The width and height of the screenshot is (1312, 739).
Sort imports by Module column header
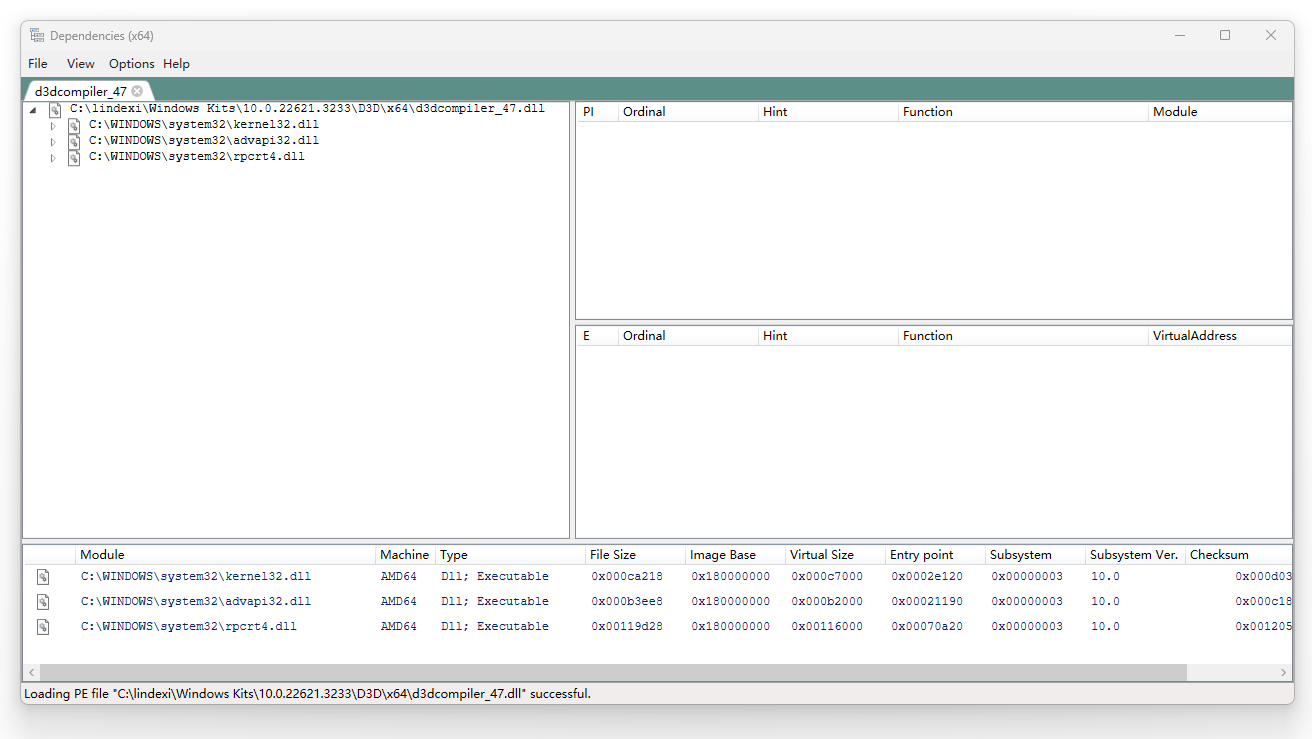coord(1220,112)
